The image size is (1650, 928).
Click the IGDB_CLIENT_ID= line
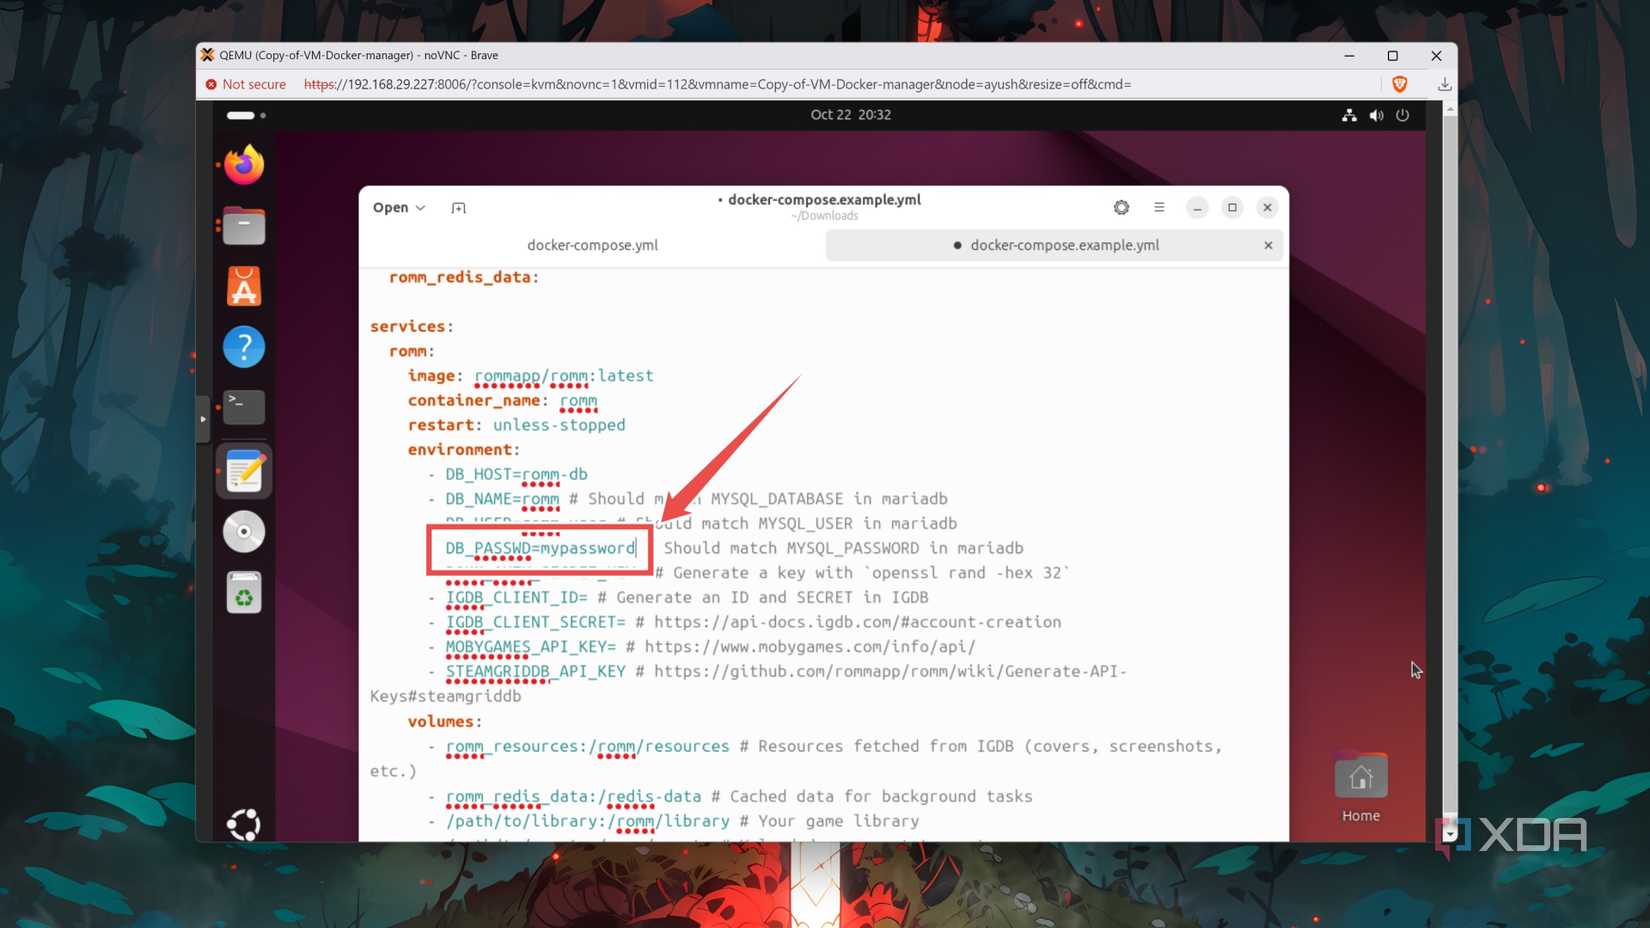(x=516, y=597)
